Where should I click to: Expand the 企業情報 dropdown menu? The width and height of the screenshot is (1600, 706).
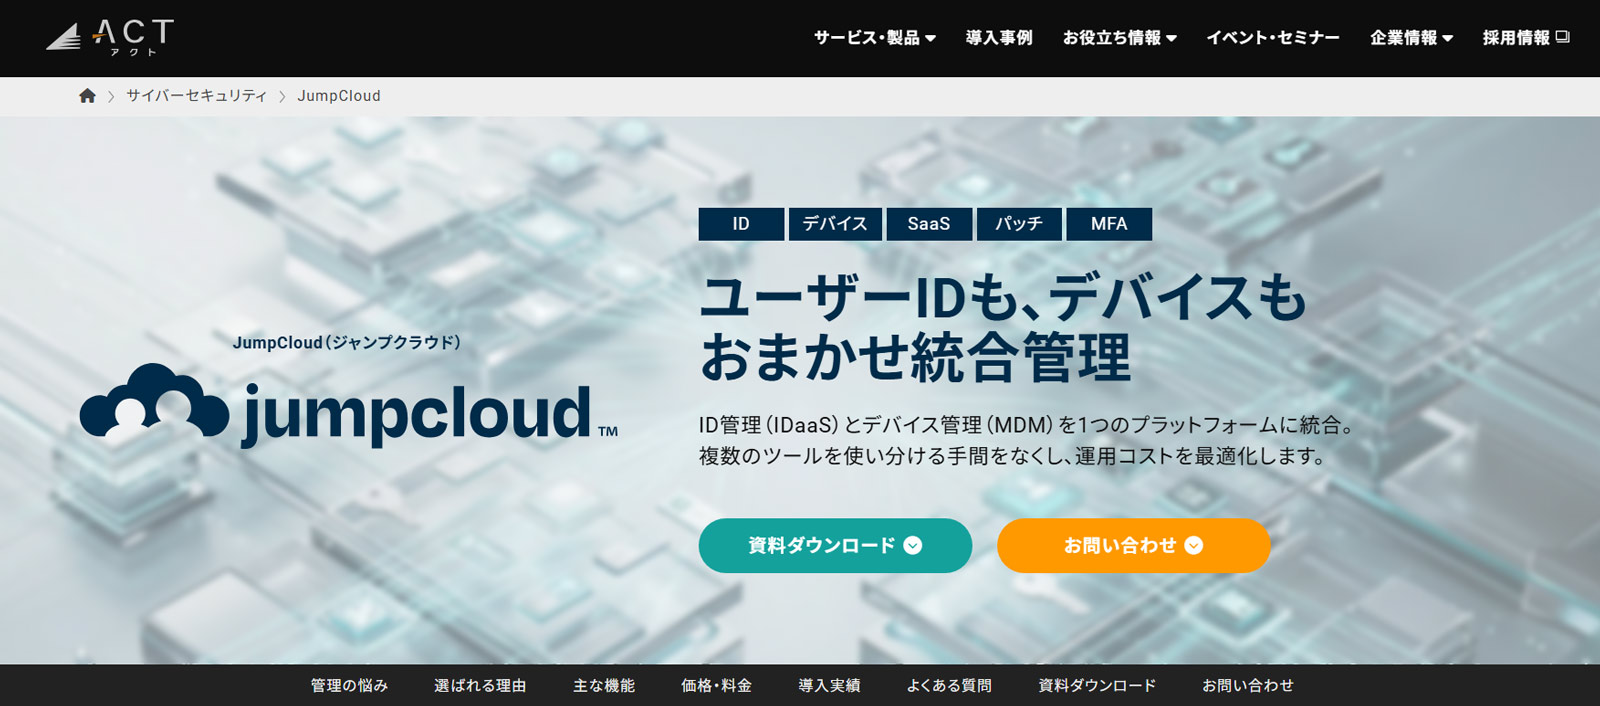1411,38
